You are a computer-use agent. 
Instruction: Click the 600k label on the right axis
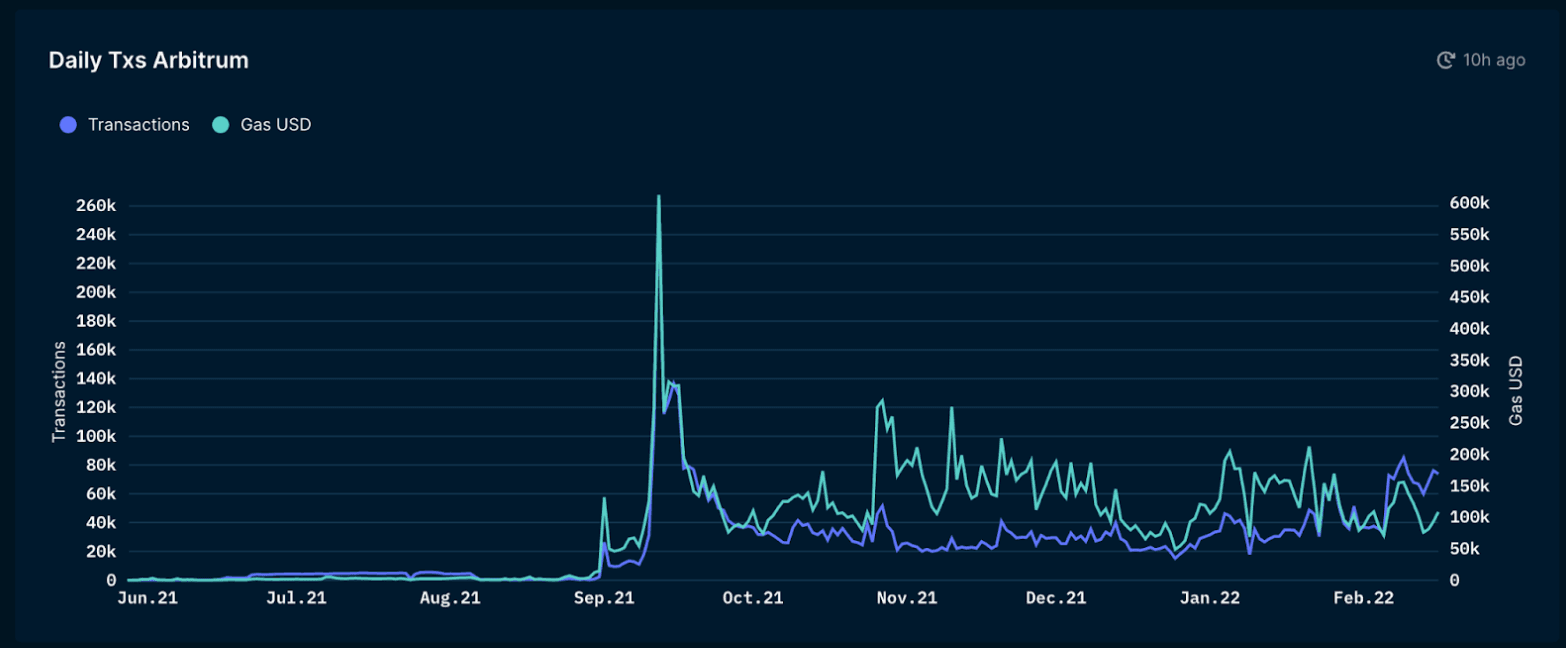(1470, 203)
